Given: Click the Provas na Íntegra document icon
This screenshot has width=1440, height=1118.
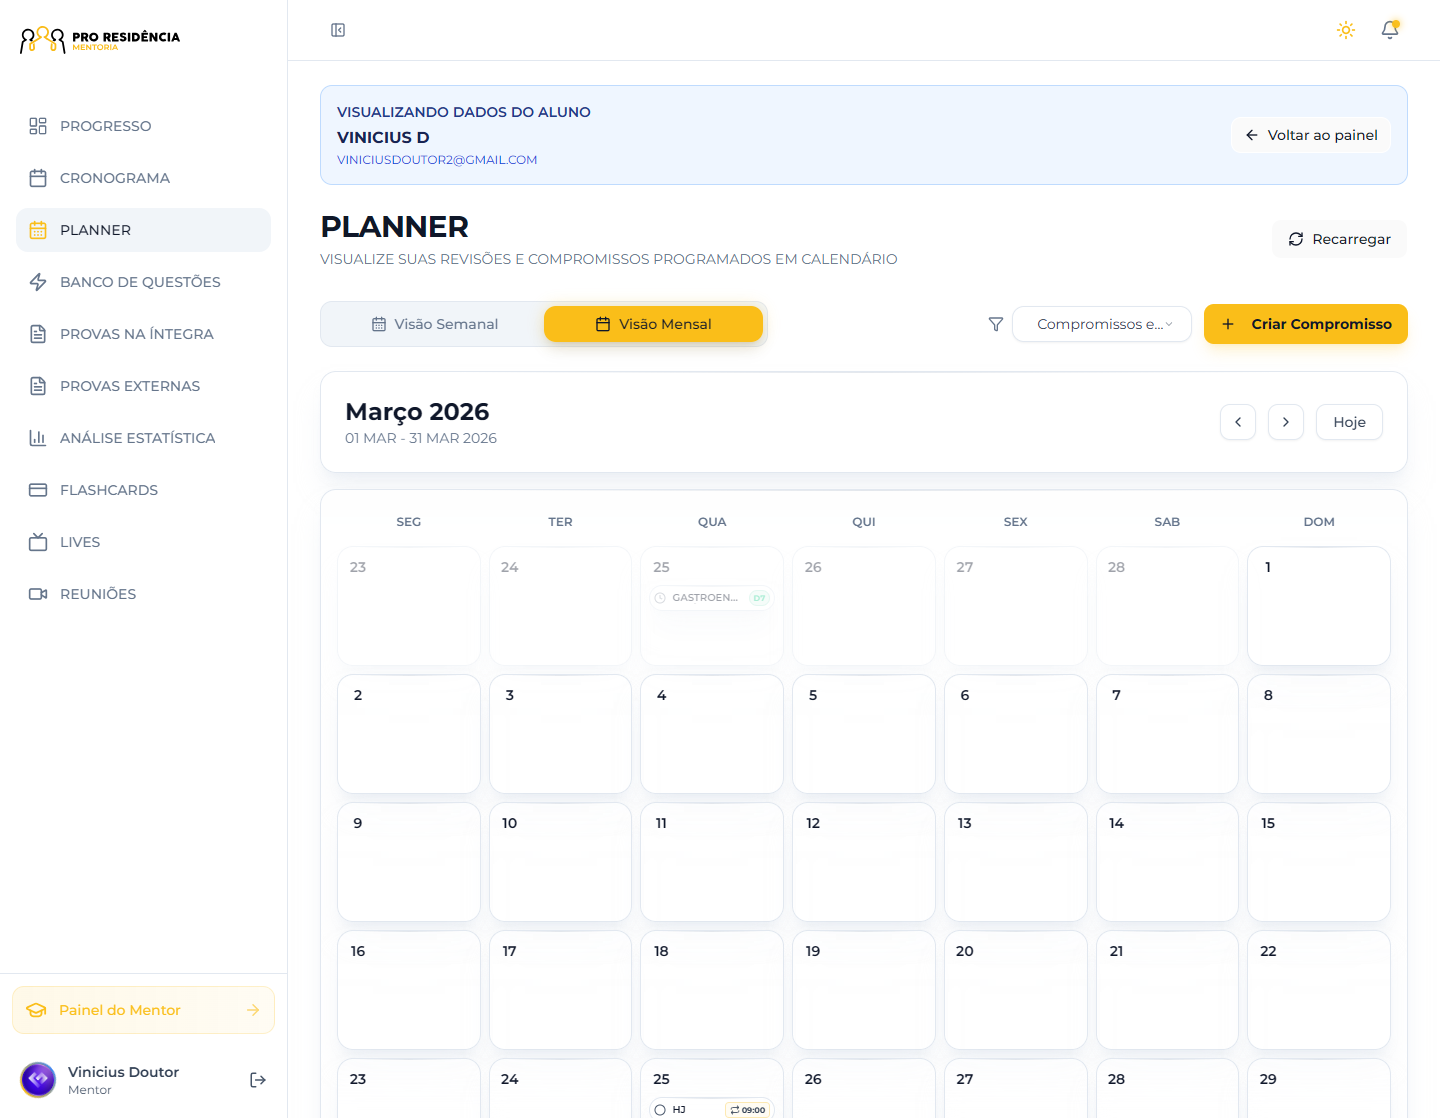Looking at the screenshot, I should 38,334.
